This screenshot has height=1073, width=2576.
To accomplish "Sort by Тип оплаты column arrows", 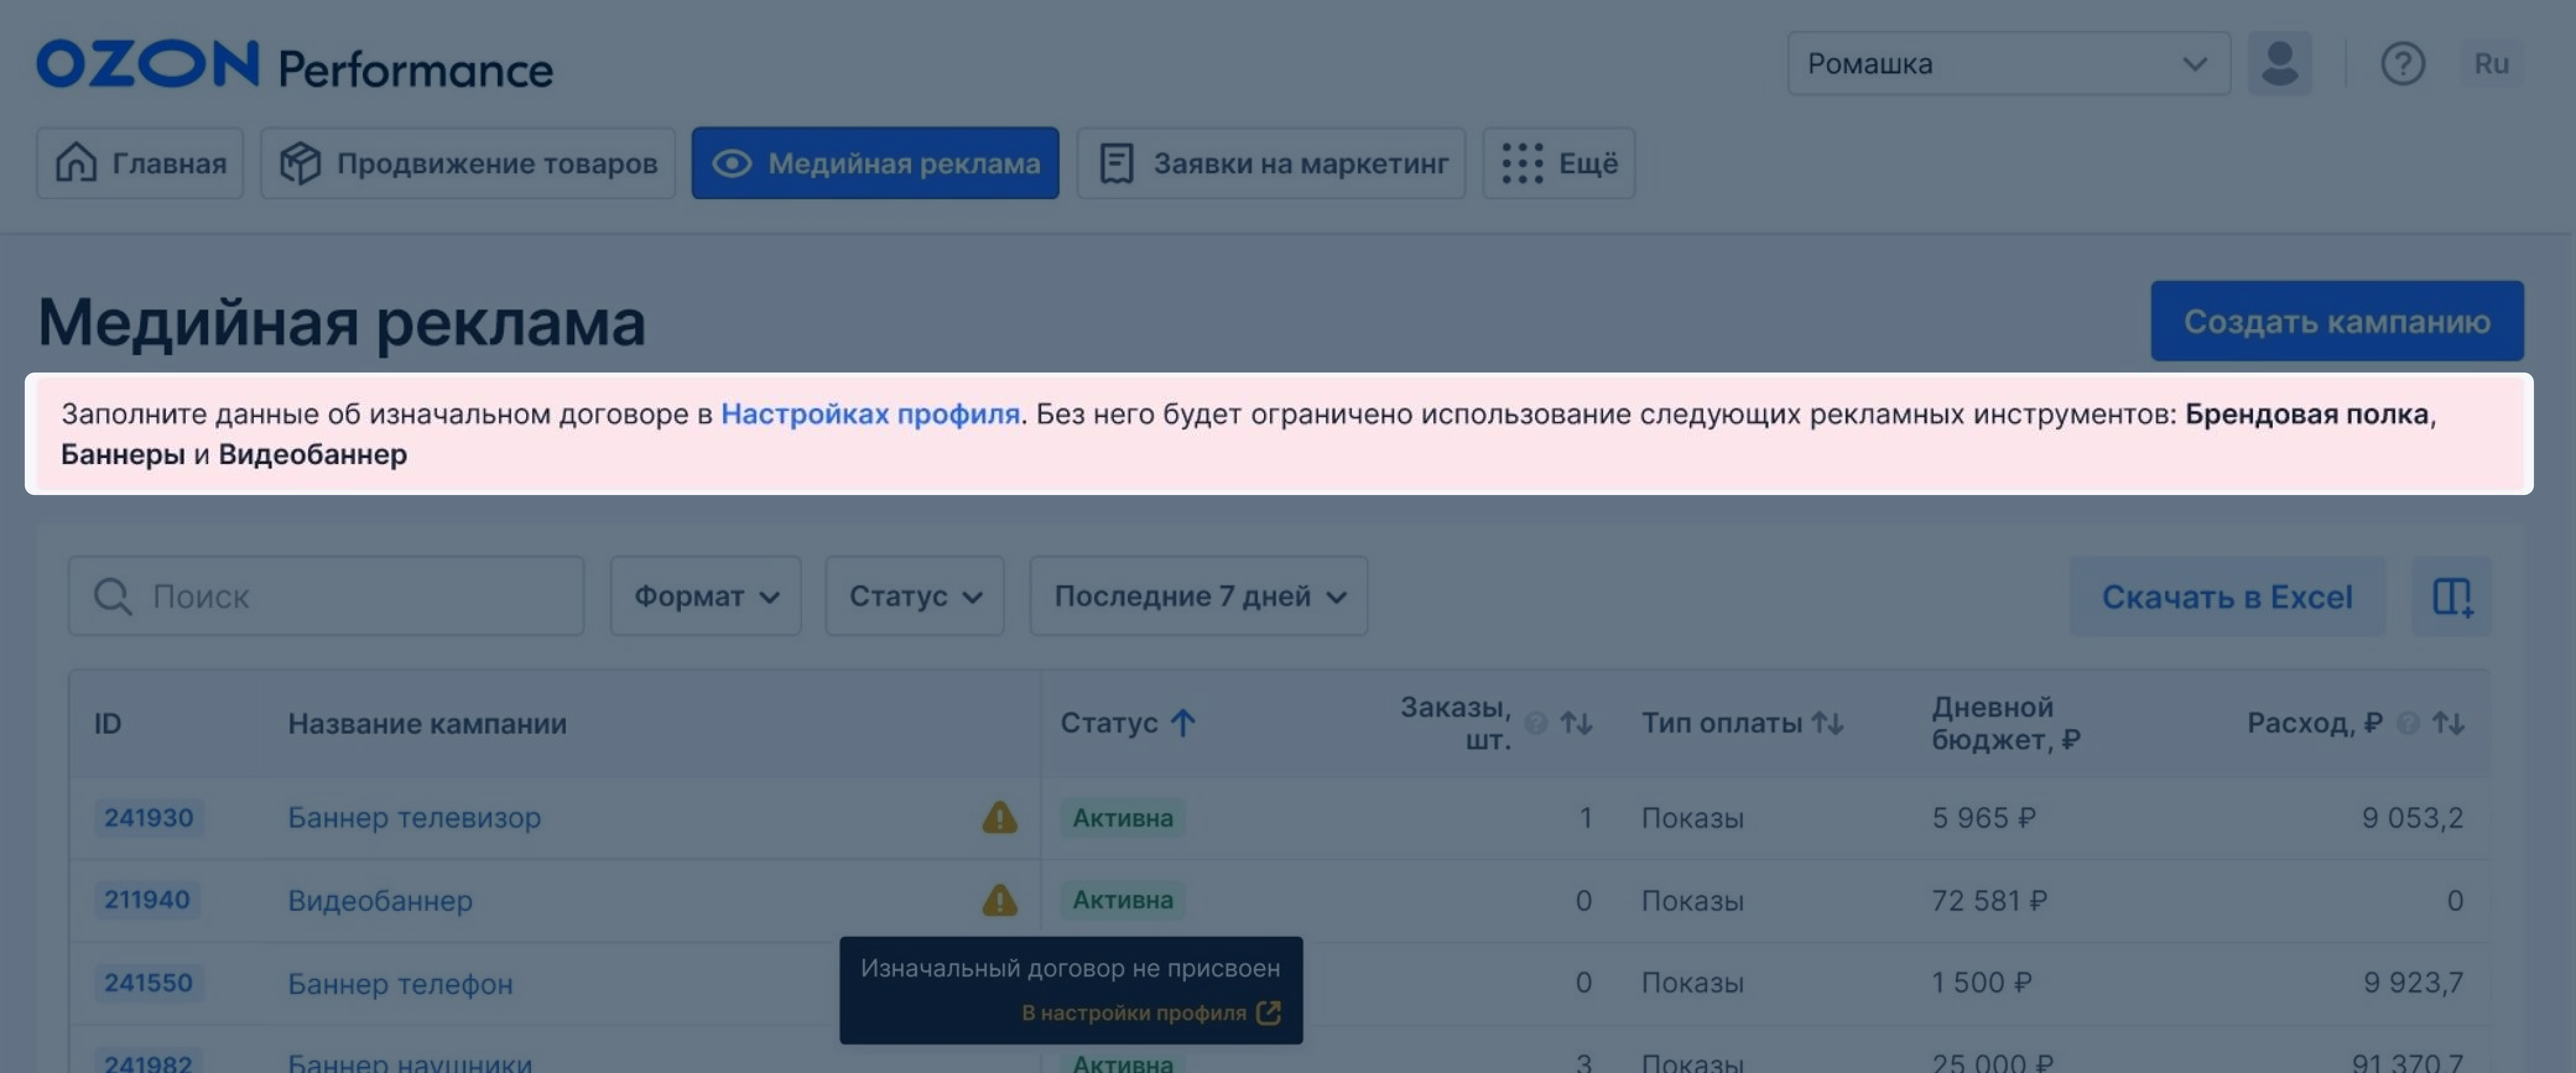I will [x=1828, y=723].
